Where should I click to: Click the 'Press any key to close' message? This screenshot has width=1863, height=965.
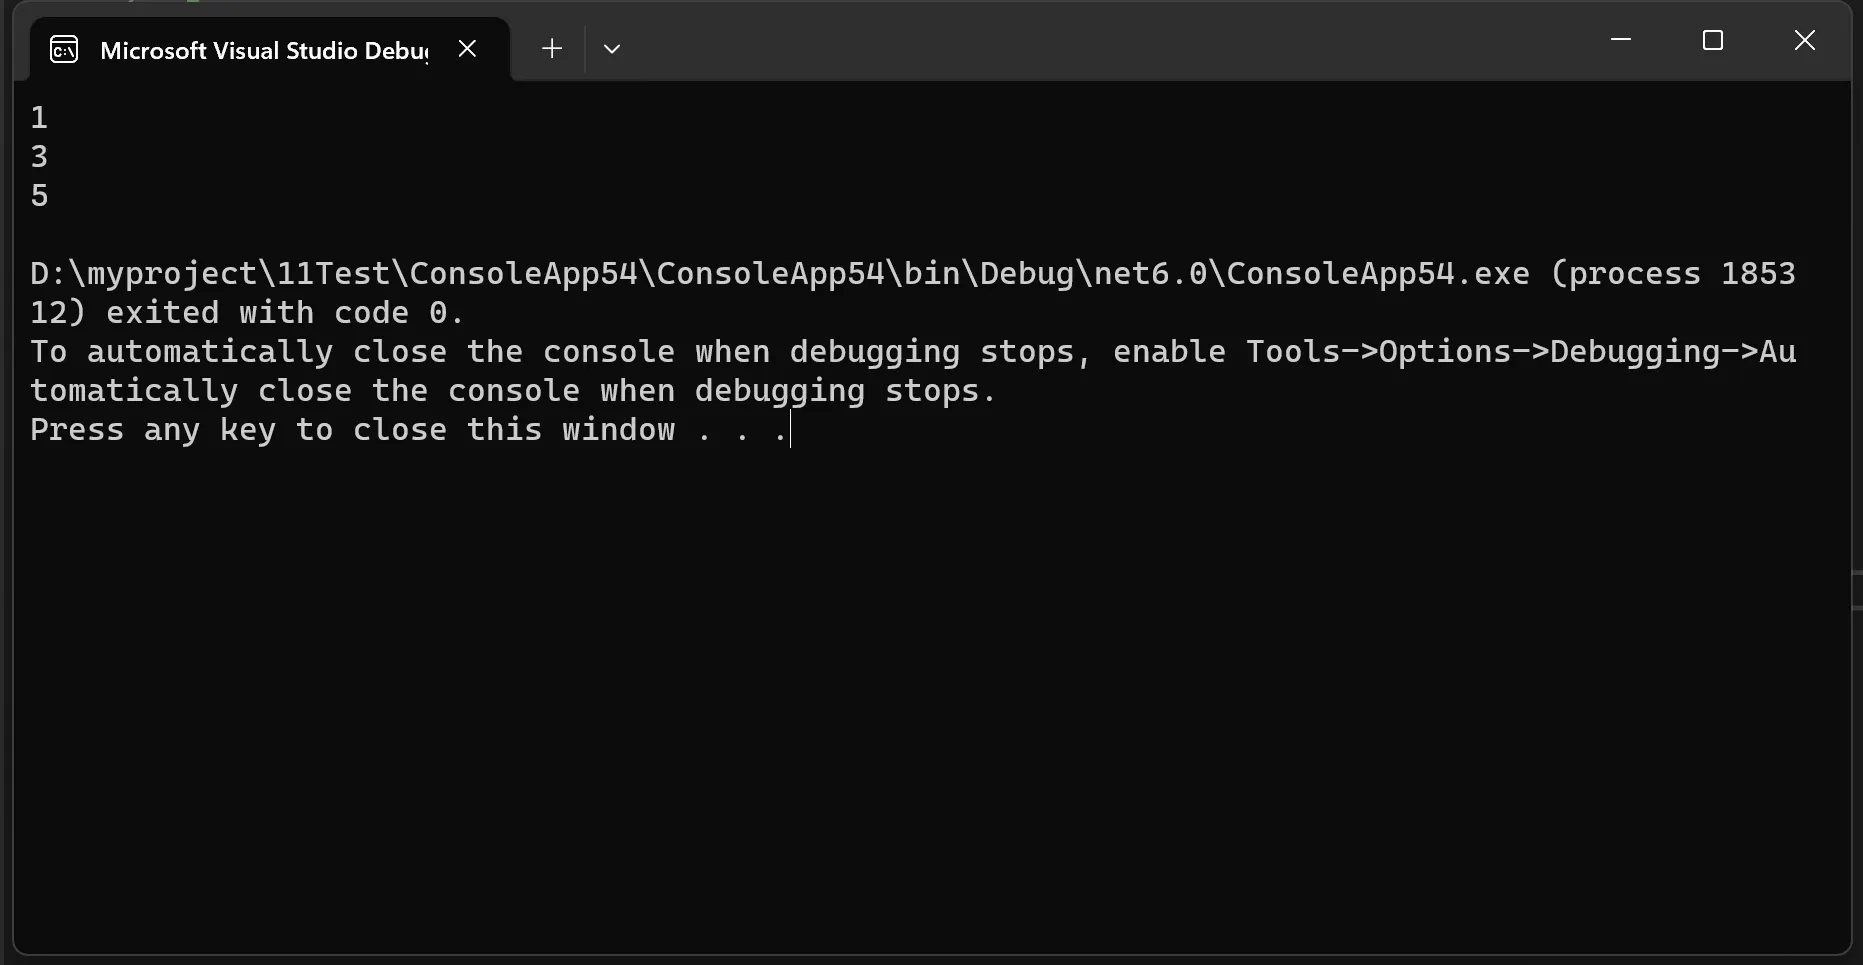point(238,430)
